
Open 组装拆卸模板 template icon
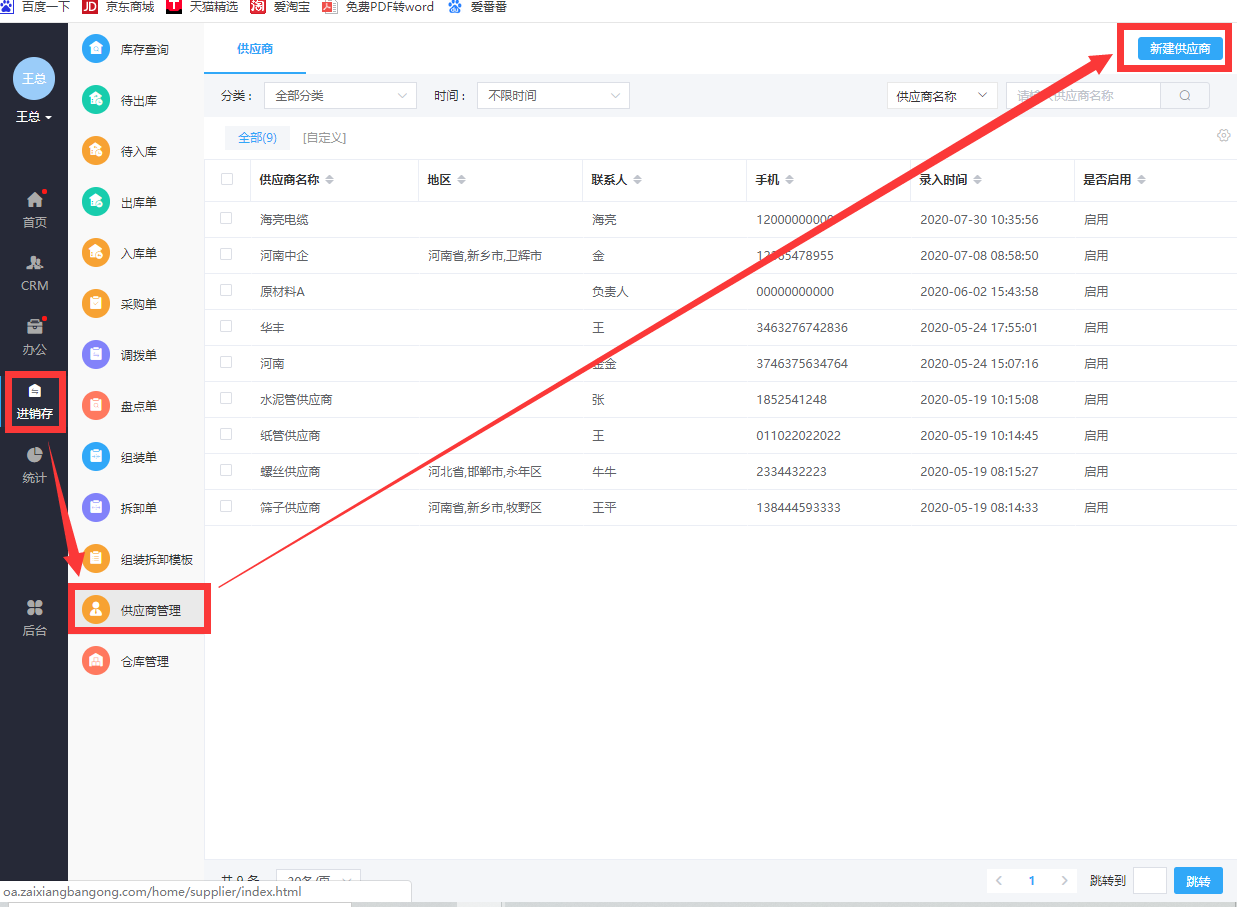[96, 559]
